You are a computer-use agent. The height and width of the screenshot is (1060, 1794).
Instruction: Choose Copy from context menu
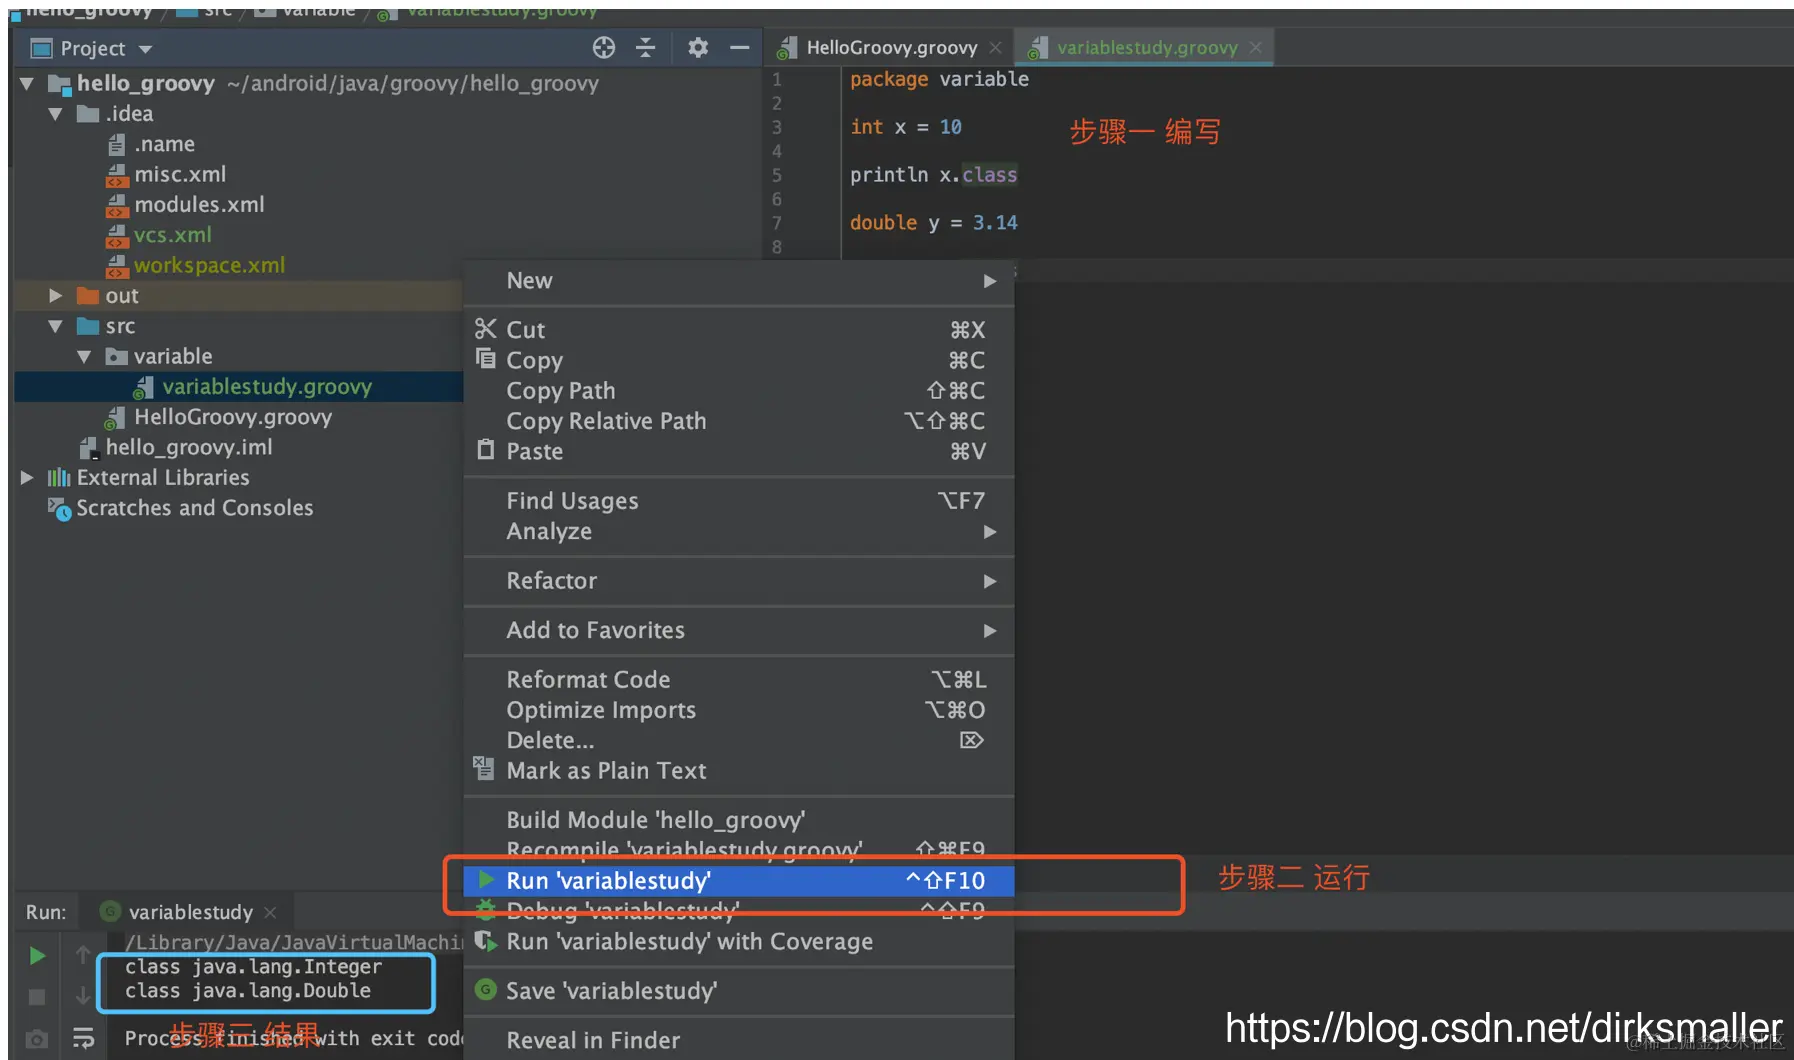coord(739,360)
